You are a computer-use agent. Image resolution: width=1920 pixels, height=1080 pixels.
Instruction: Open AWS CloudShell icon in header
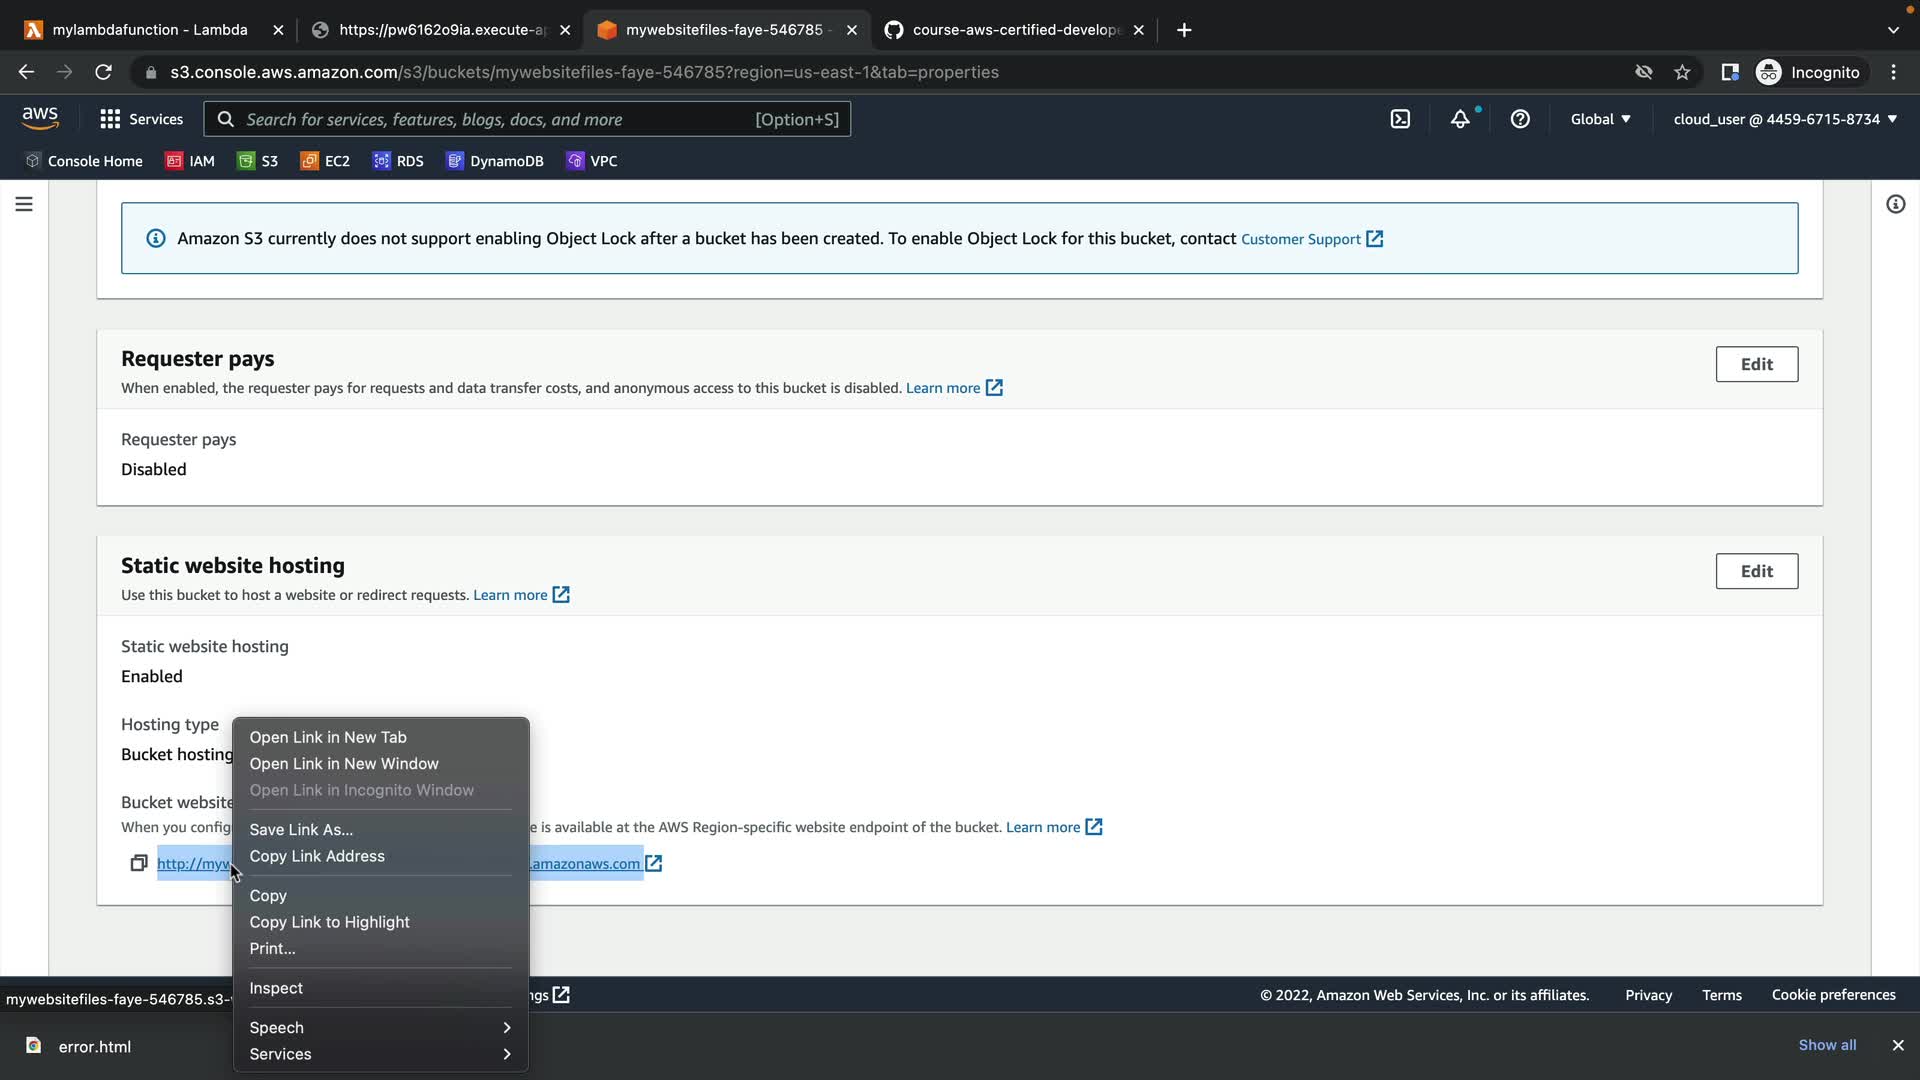pyautogui.click(x=1400, y=119)
